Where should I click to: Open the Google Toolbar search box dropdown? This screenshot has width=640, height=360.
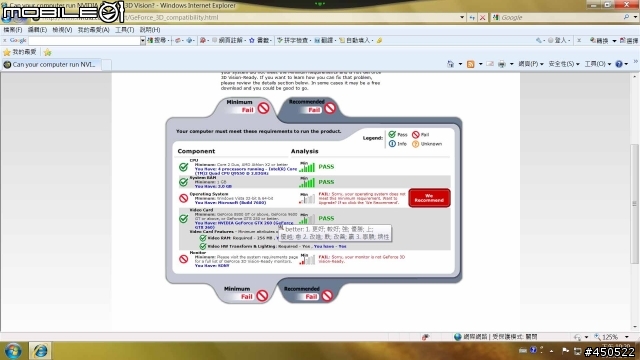(x=142, y=40)
